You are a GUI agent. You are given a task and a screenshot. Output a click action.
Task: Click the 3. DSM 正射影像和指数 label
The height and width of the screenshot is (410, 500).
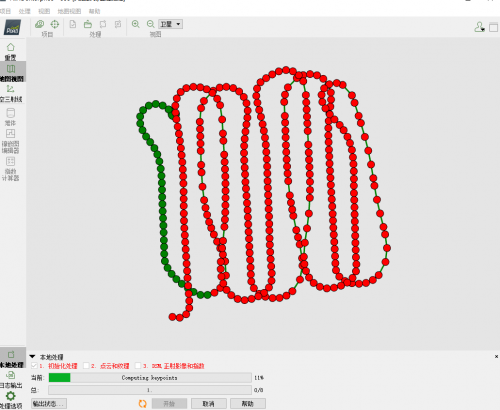pos(174,366)
